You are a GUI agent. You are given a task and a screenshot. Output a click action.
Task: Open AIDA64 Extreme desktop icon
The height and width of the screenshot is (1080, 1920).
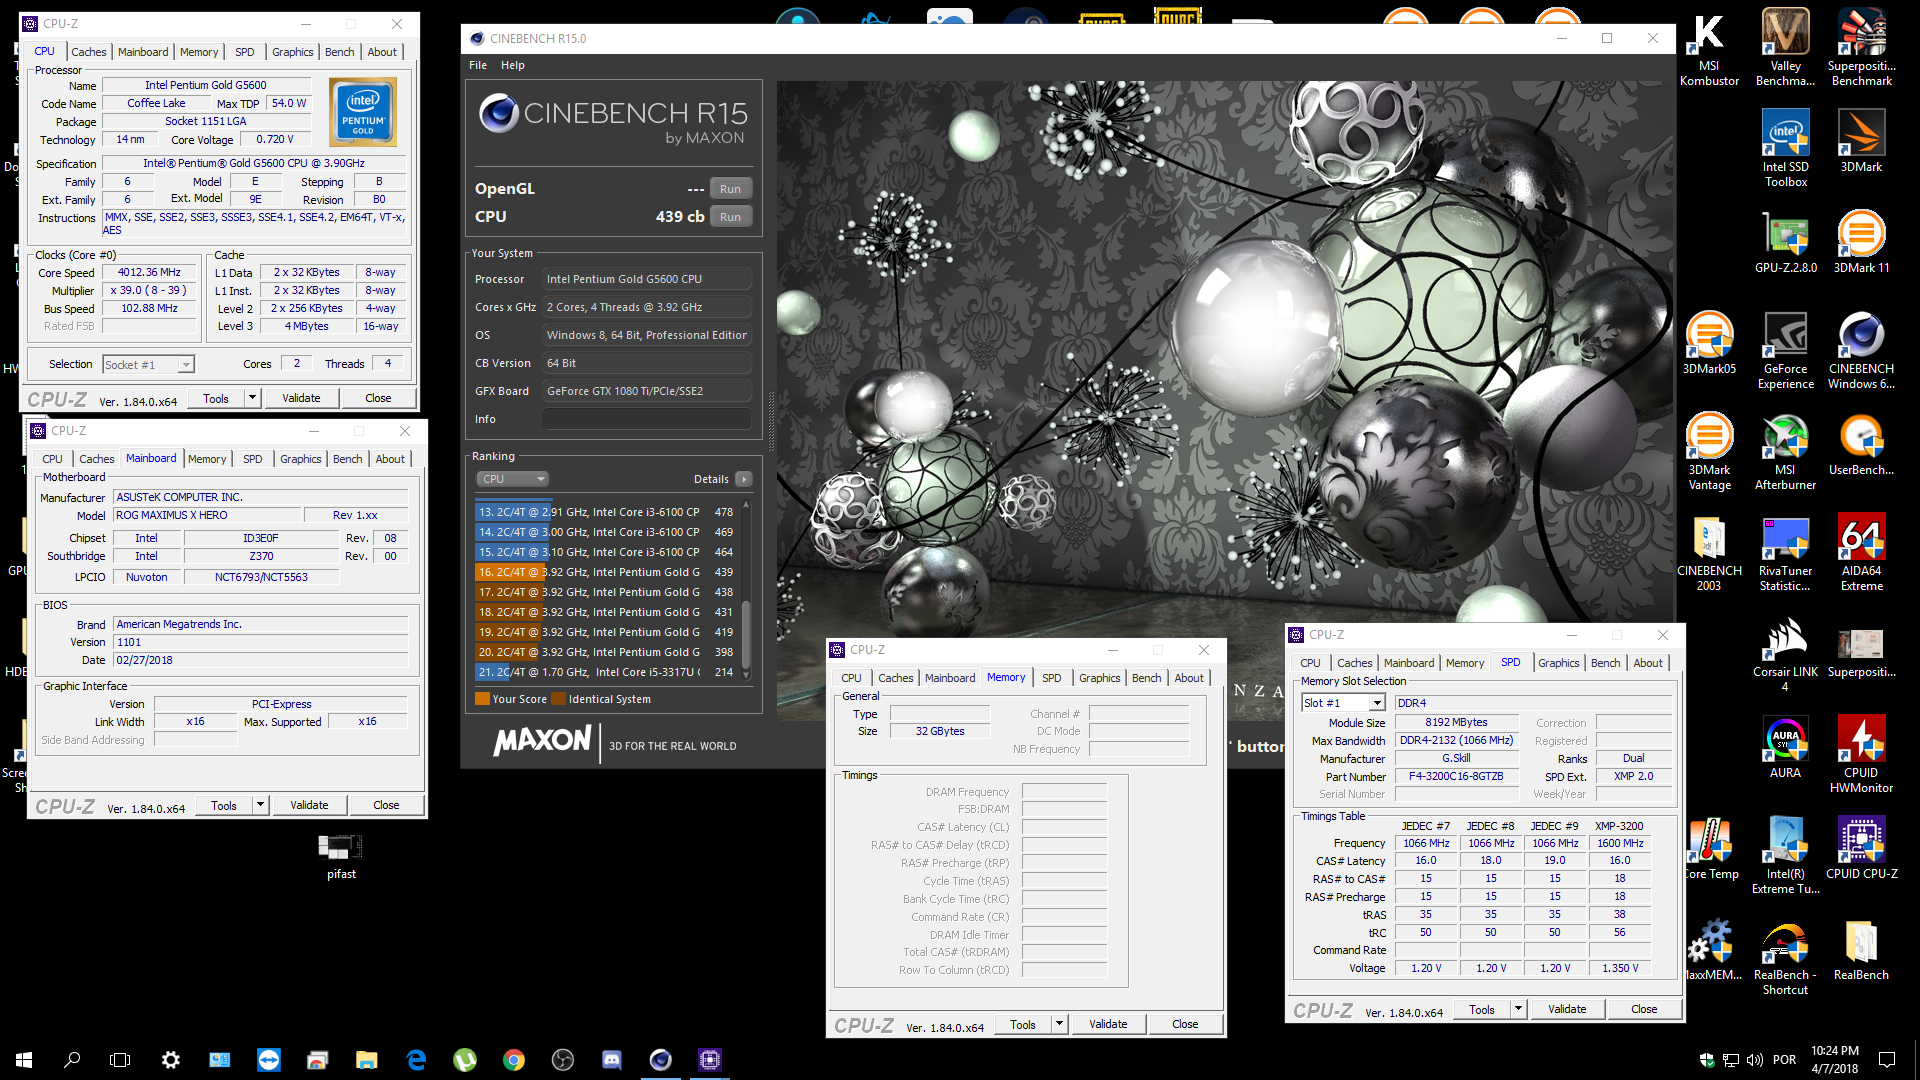1861,552
